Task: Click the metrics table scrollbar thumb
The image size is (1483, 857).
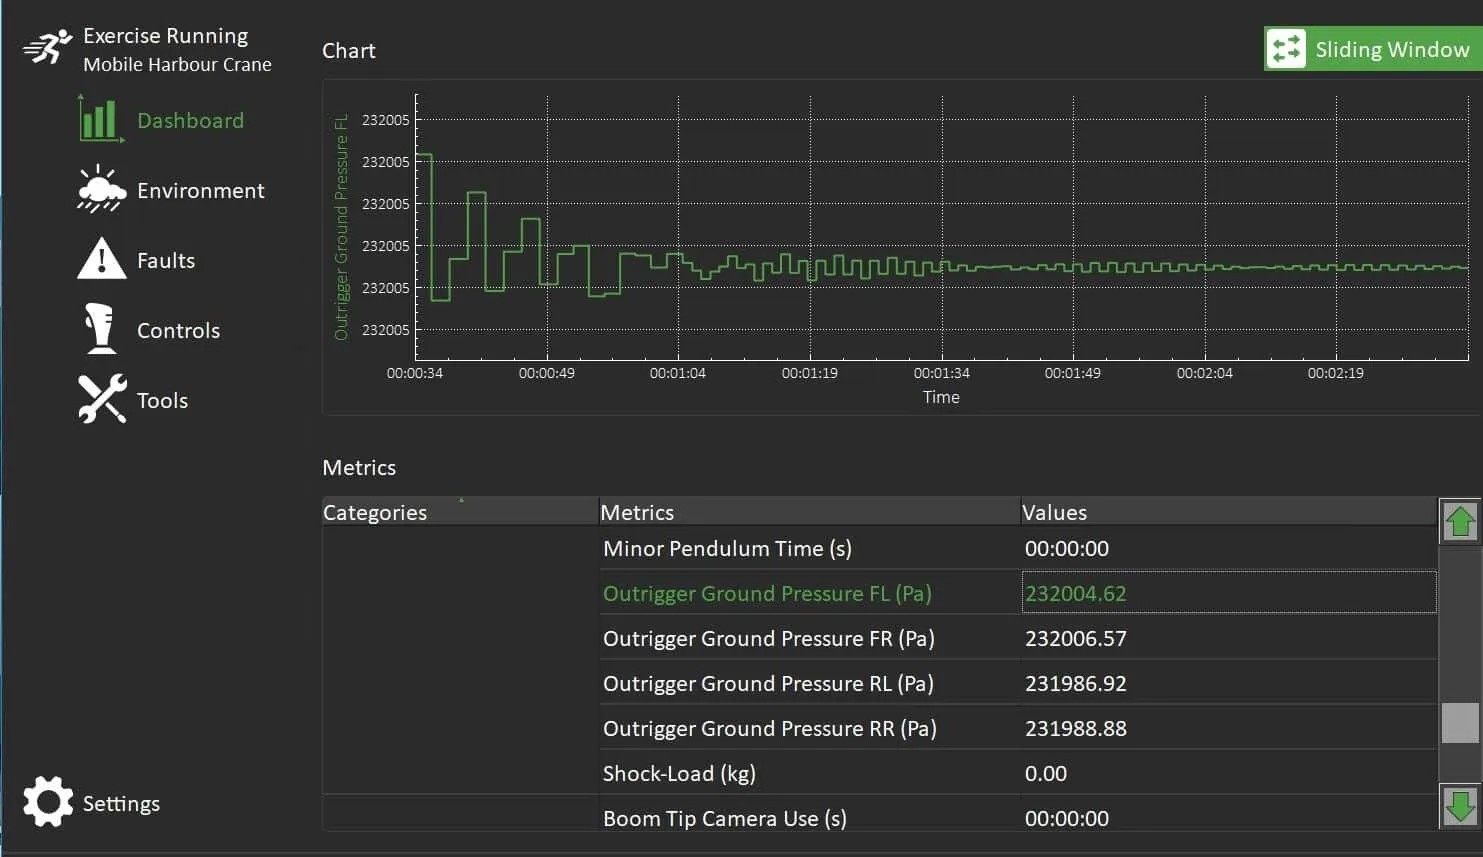Action: 1459,722
